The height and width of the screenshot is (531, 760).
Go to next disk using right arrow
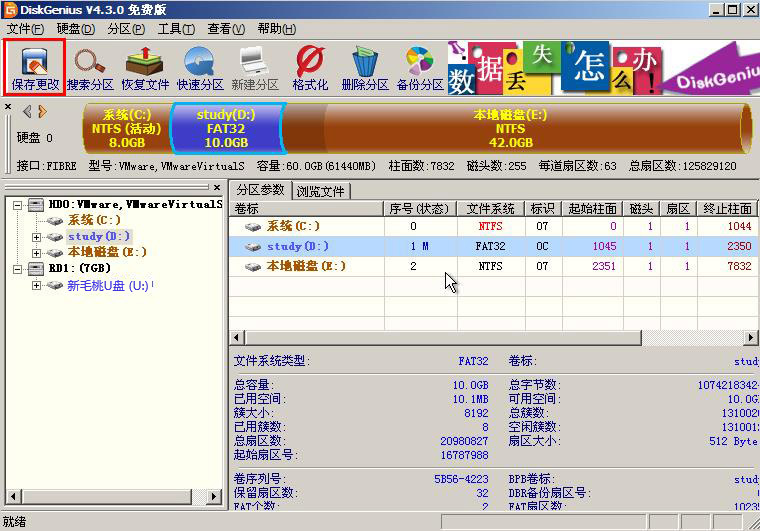point(43,112)
